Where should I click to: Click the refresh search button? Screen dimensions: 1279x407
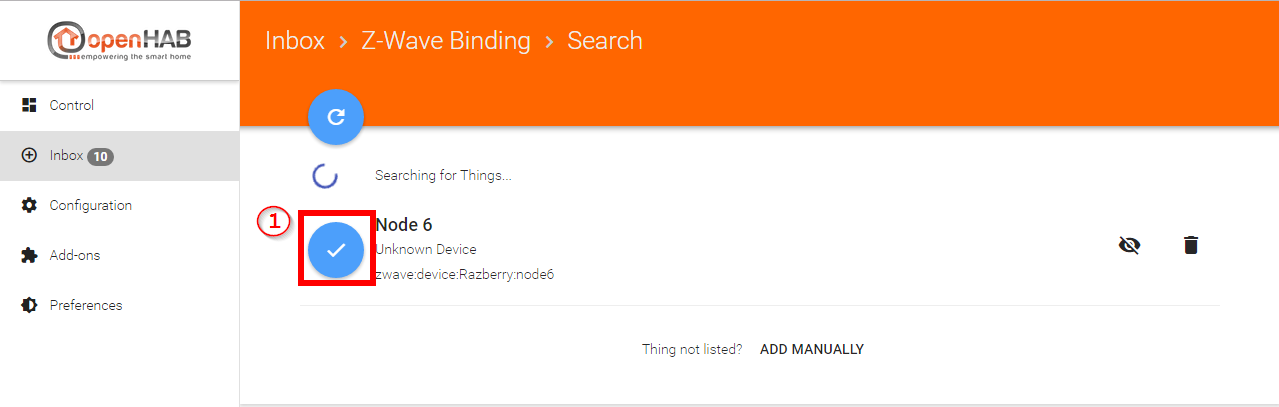click(x=336, y=117)
